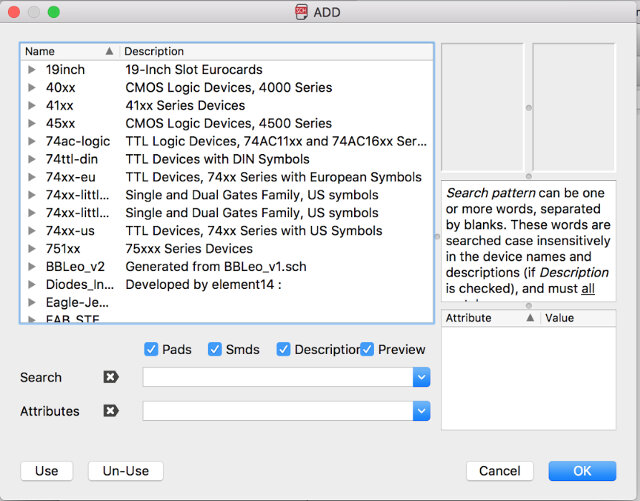The image size is (640, 501).
Task: Expand the 40xx library tree
Action: coord(31,87)
